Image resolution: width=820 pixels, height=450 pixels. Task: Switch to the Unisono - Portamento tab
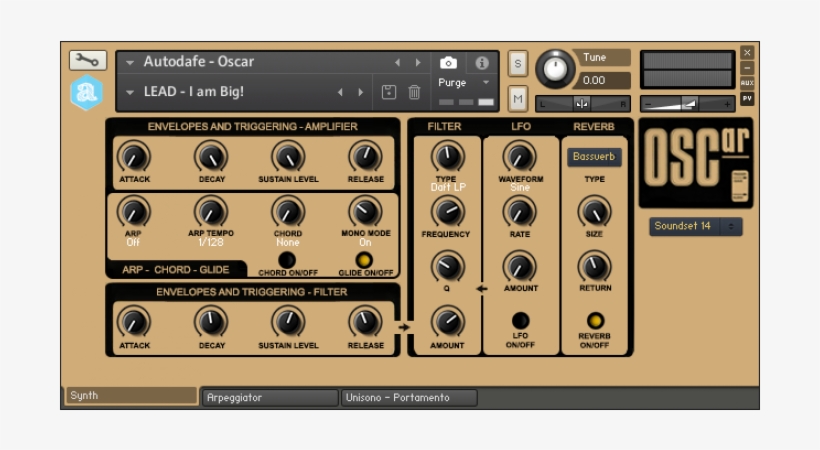tap(408, 398)
